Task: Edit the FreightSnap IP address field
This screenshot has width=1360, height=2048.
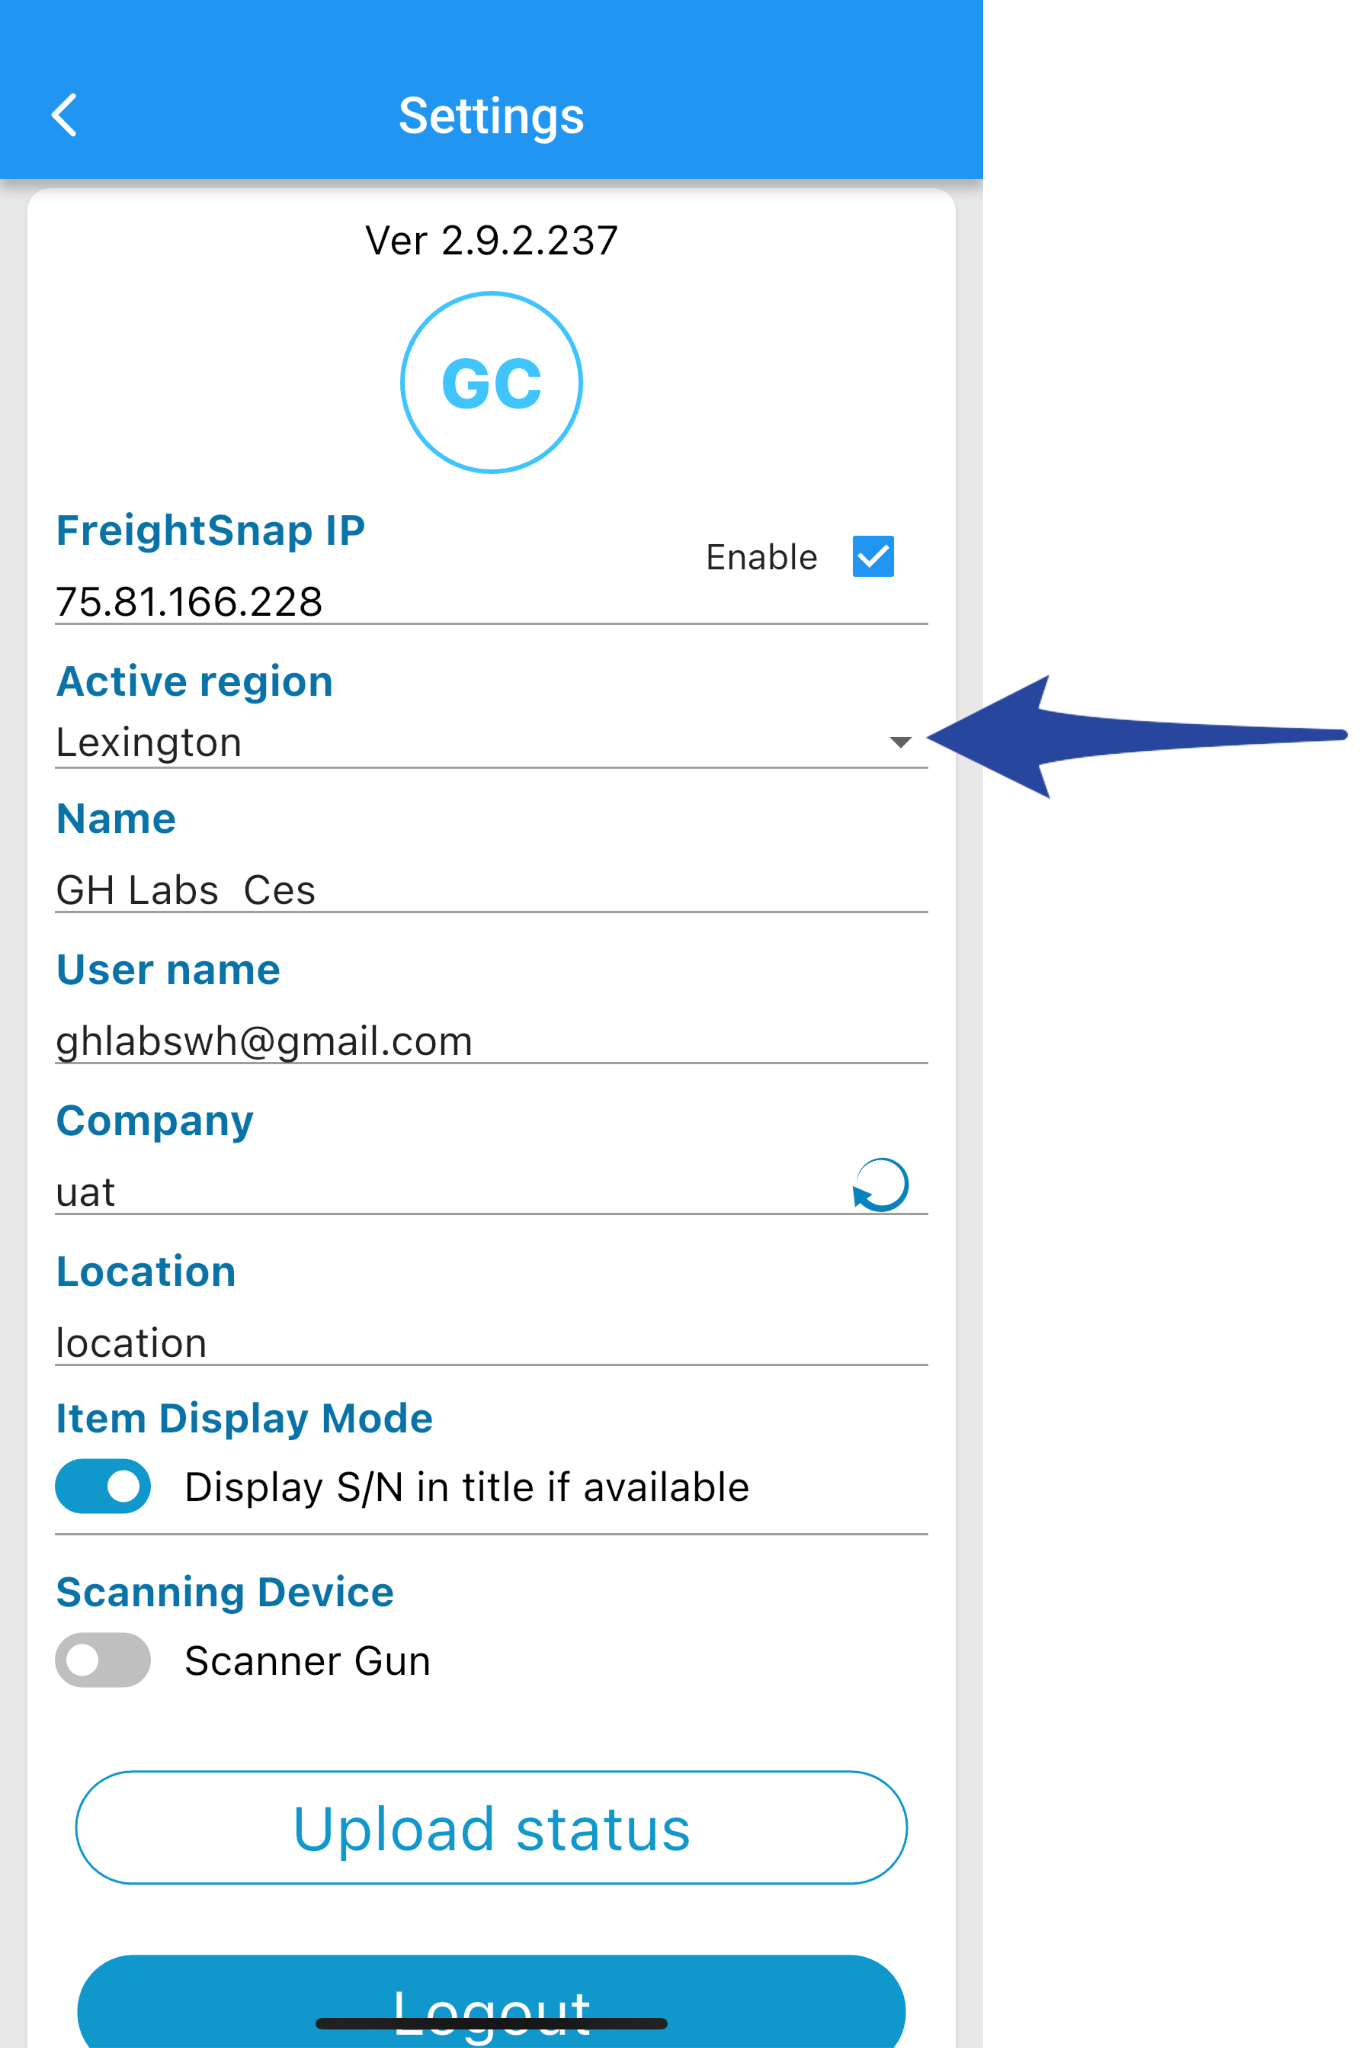Action: click(x=350, y=602)
